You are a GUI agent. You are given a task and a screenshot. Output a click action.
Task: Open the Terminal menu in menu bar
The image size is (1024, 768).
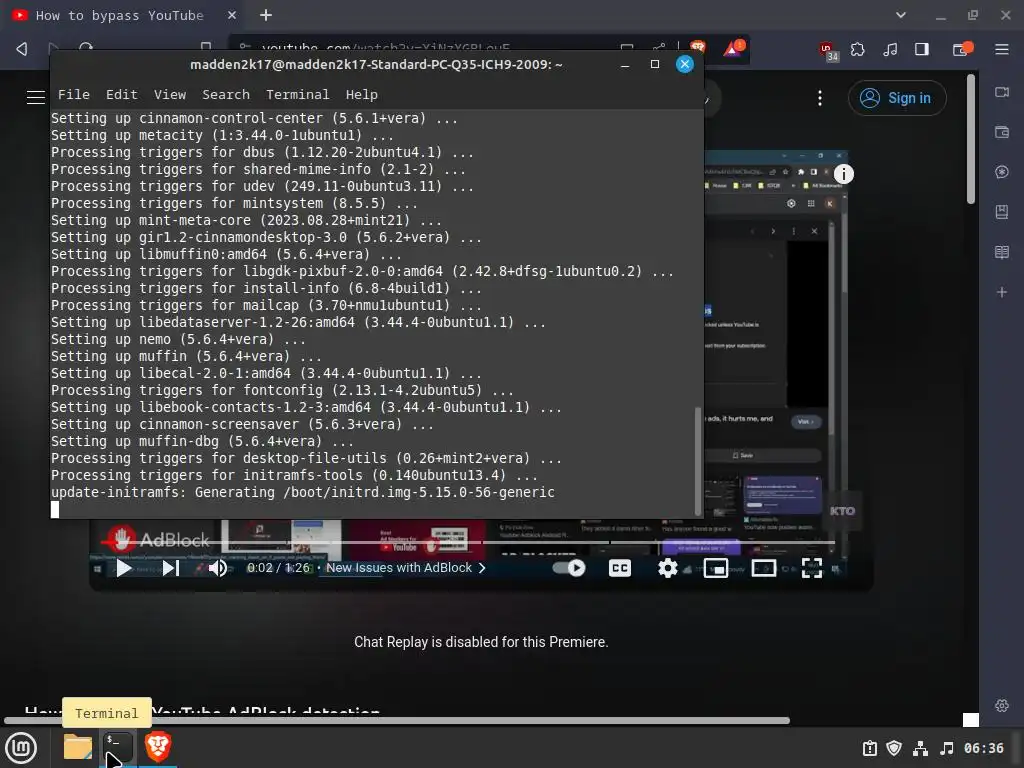(x=297, y=95)
